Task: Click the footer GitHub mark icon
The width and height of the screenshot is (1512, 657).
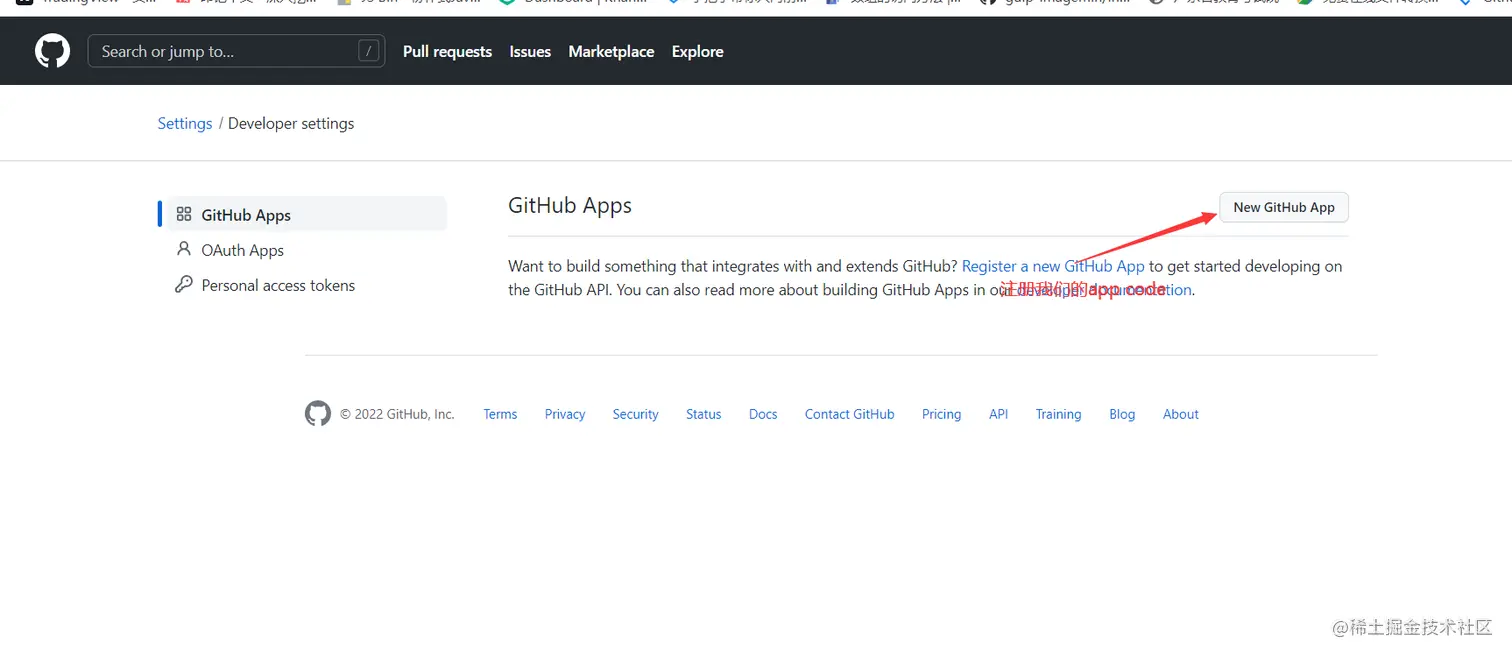Action: point(318,414)
